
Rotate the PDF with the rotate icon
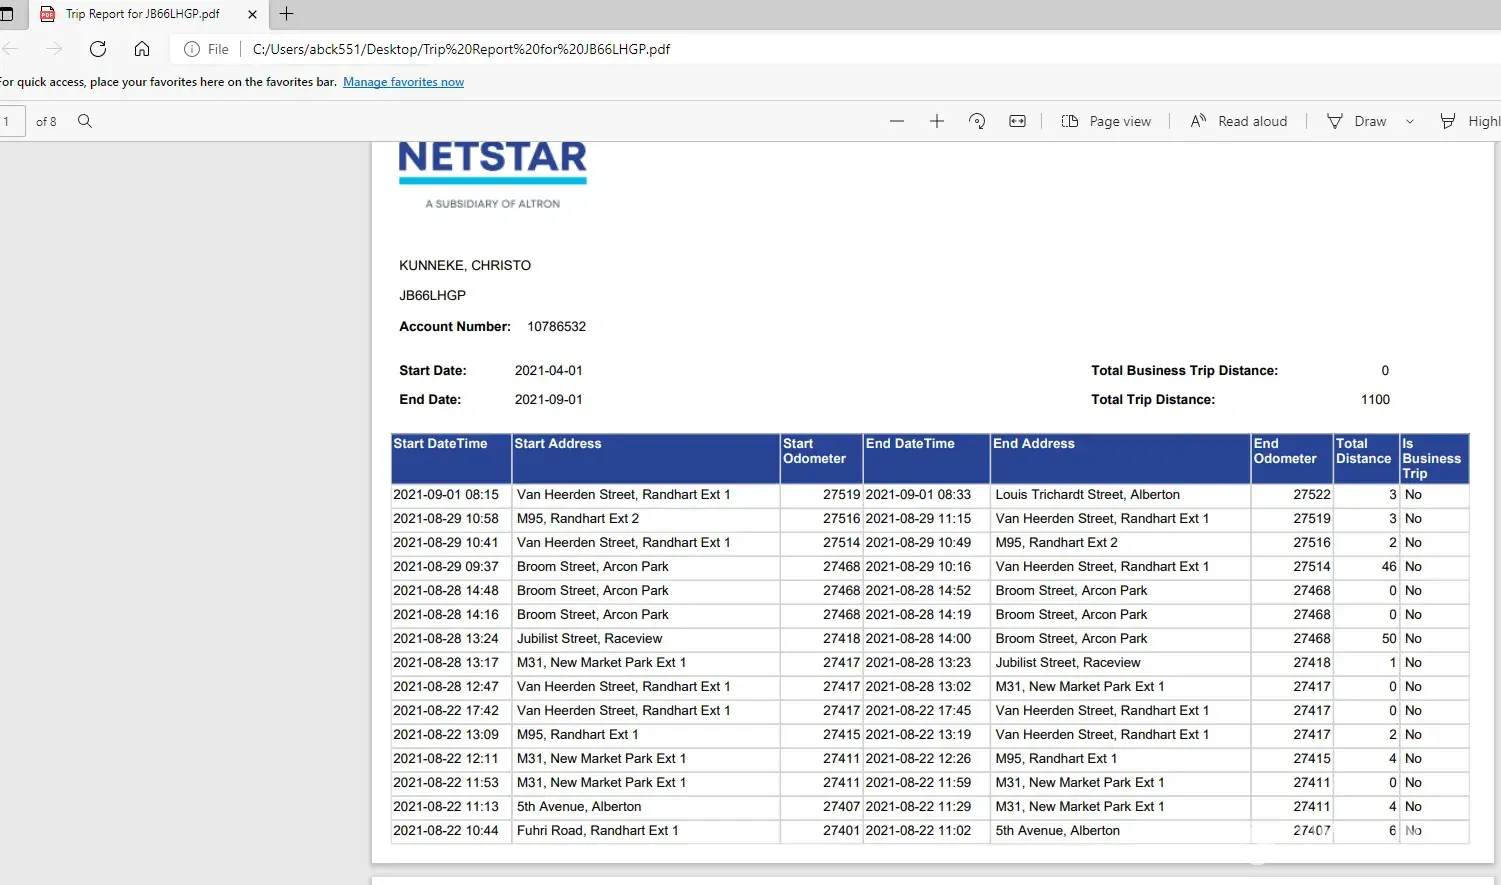[977, 121]
